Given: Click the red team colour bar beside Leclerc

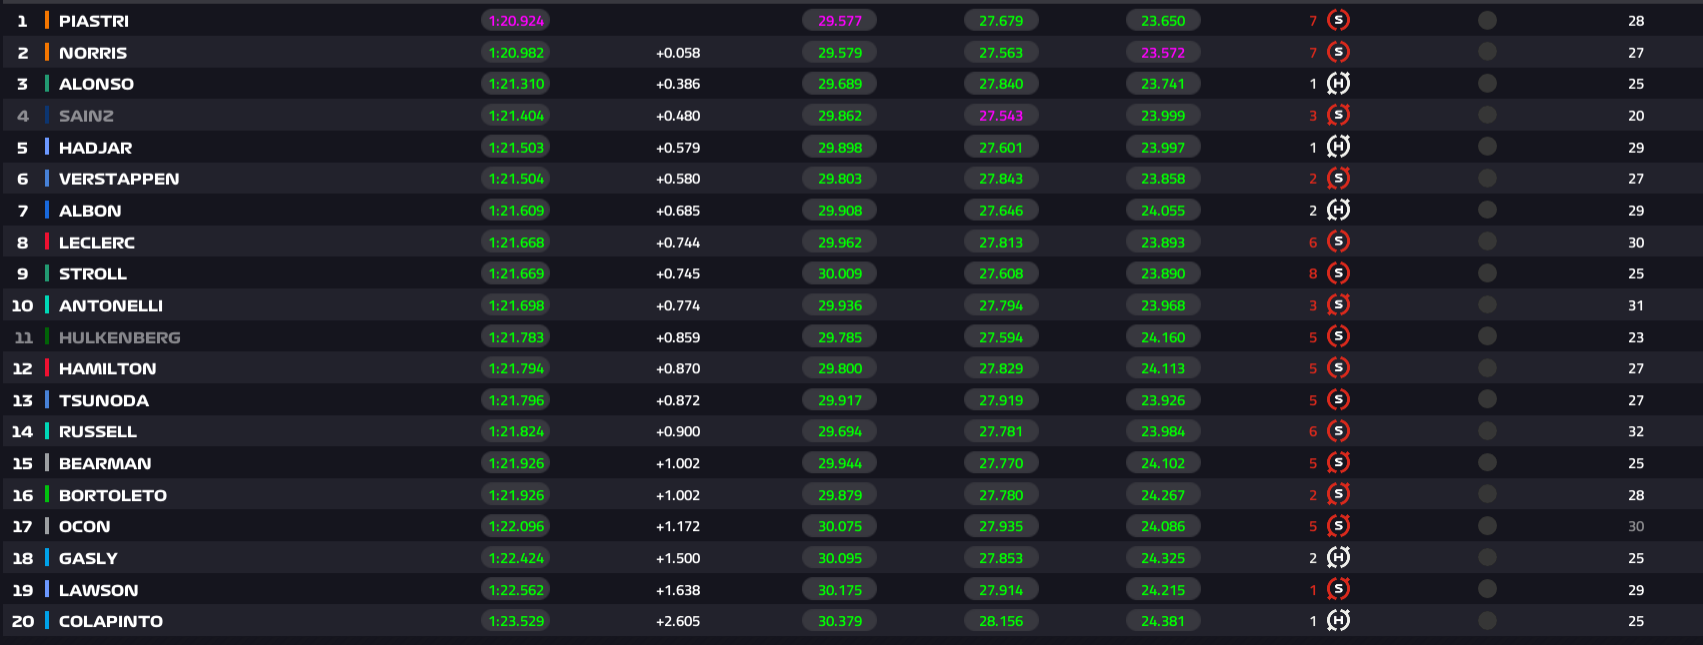Looking at the screenshot, I should tap(47, 242).
